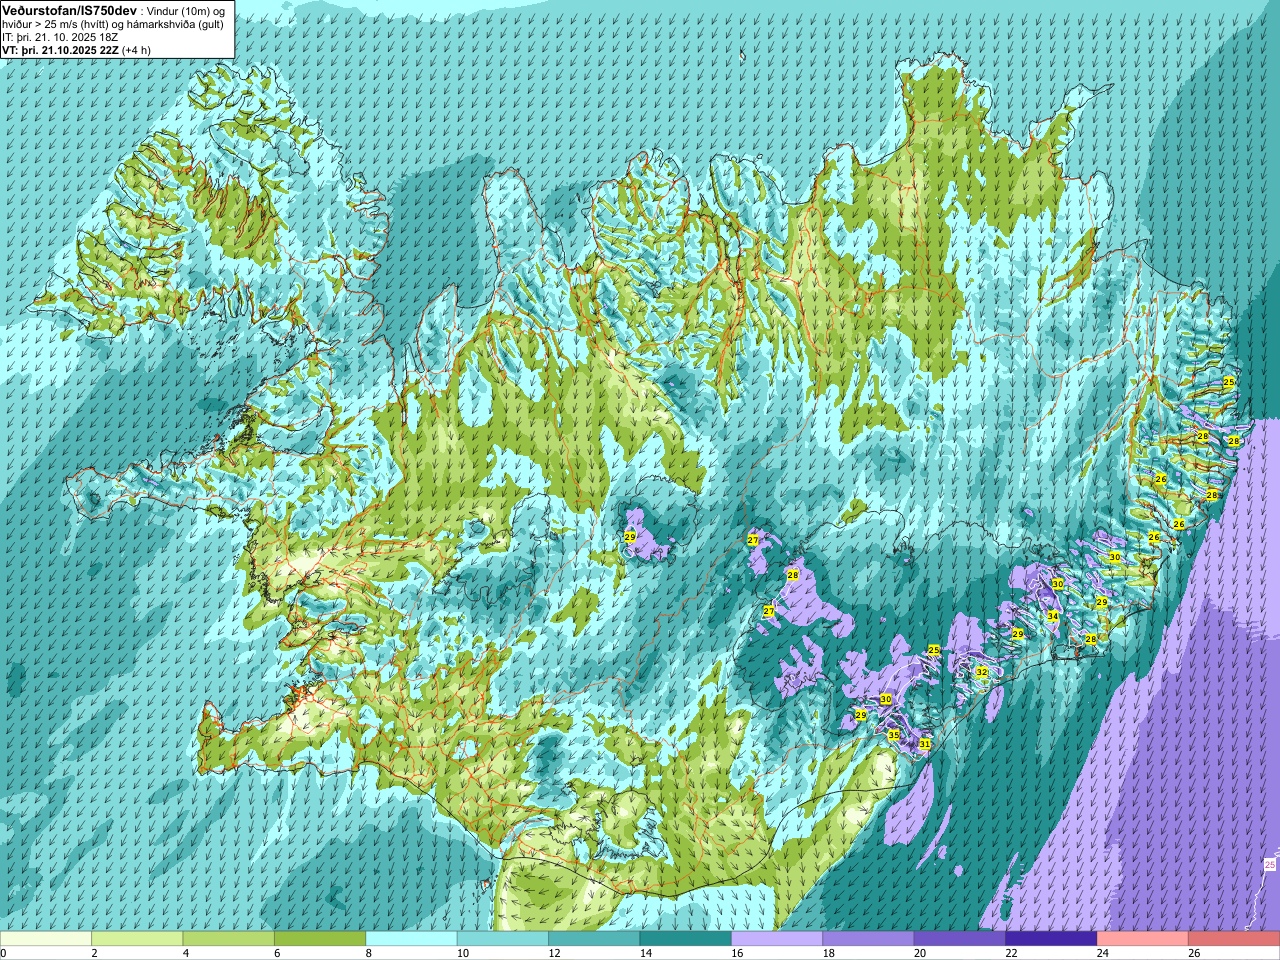The image size is (1280, 960).
Task: Click the salmon legend swatch above 26
Action: tap(1234, 939)
